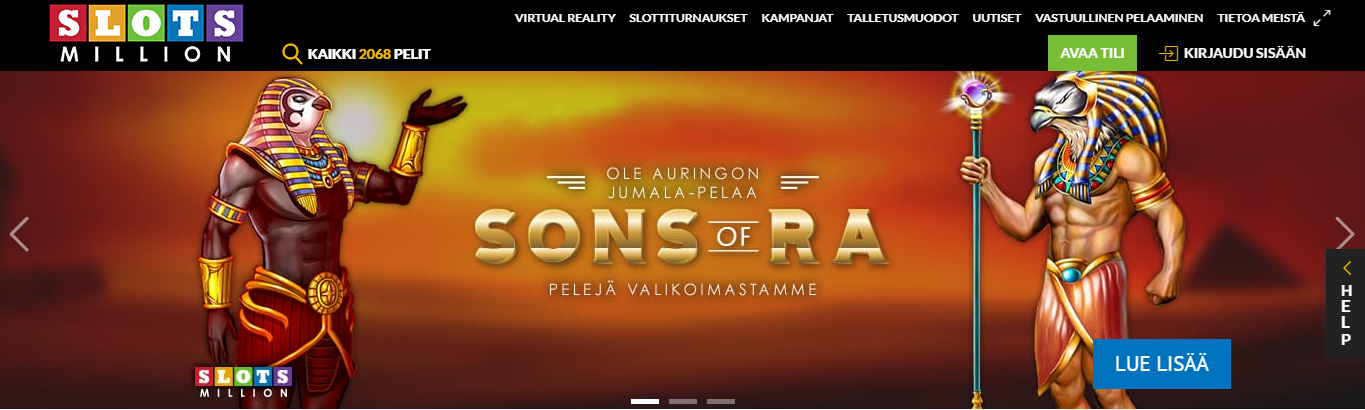1365x410 pixels.
Task: Click the blue Lue lisää button
Action: pos(1161,364)
